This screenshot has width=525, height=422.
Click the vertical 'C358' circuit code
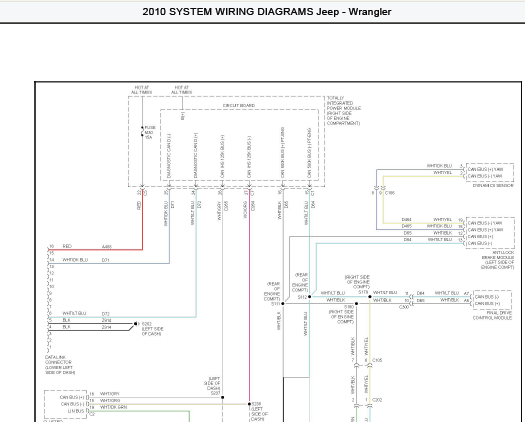[226, 206]
